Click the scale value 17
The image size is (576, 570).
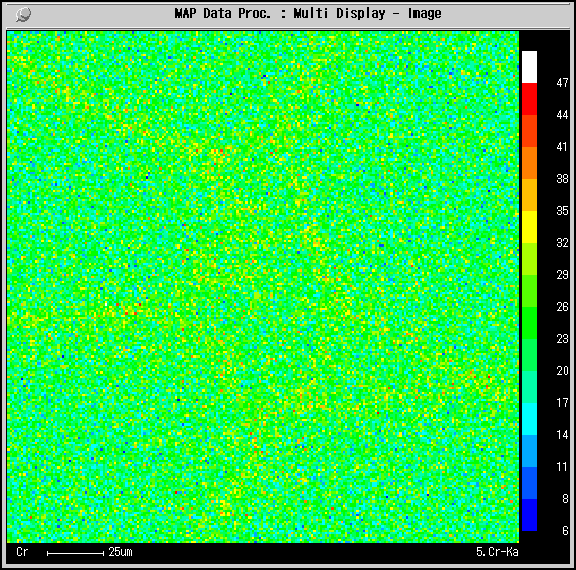[x=562, y=403]
